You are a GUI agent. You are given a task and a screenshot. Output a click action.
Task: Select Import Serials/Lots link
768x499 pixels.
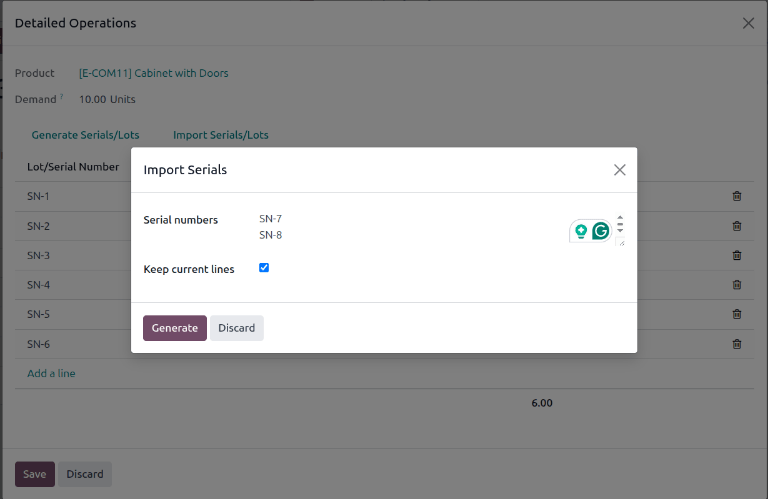(x=220, y=135)
